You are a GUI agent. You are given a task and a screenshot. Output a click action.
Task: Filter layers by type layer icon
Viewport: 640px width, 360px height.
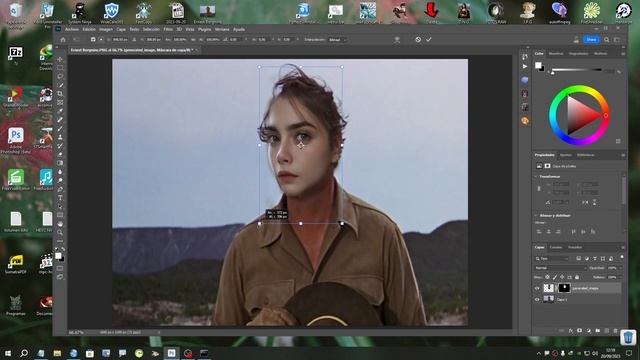pos(595,258)
